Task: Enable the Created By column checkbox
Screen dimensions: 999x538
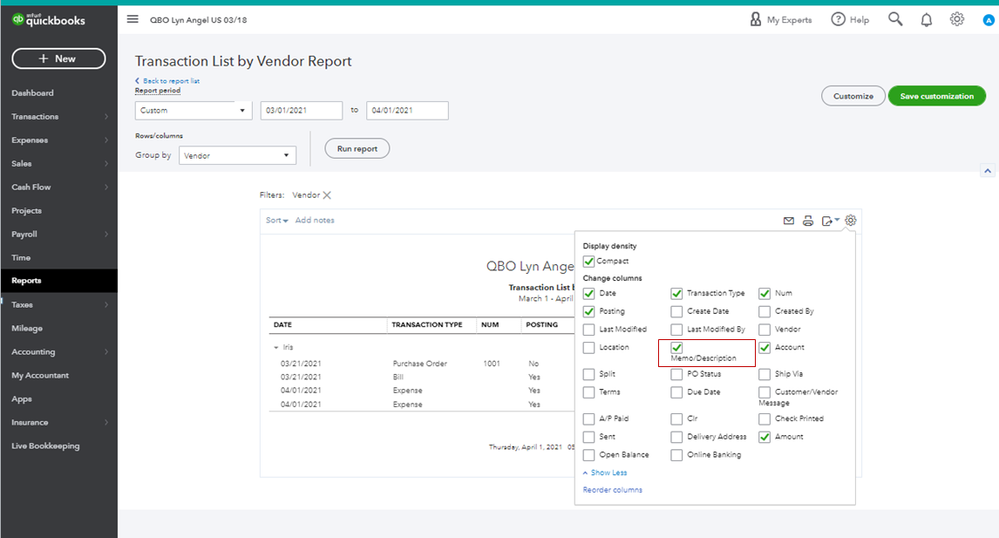Action: pos(765,311)
